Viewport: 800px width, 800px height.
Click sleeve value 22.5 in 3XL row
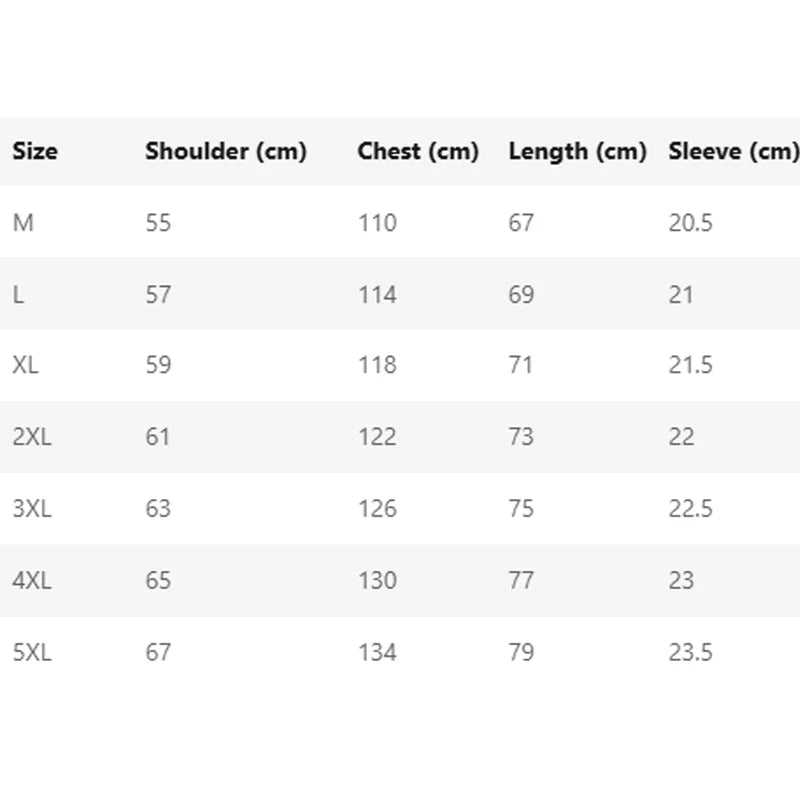(690, 509)
